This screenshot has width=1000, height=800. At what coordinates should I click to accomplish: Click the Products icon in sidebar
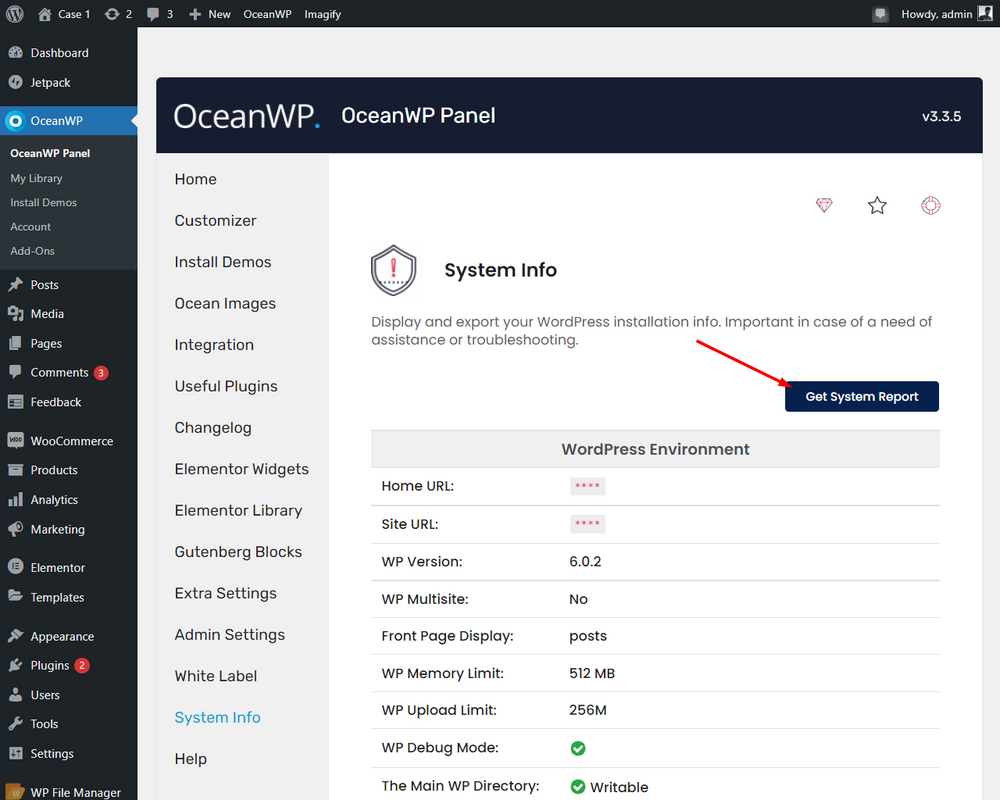pos(15,470)
